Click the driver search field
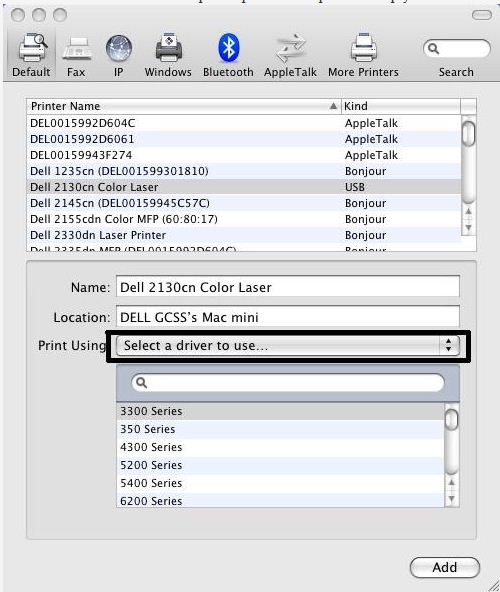The width and height of the screenshot is (500, 592). pyautogui.click(x=288, y=383)
